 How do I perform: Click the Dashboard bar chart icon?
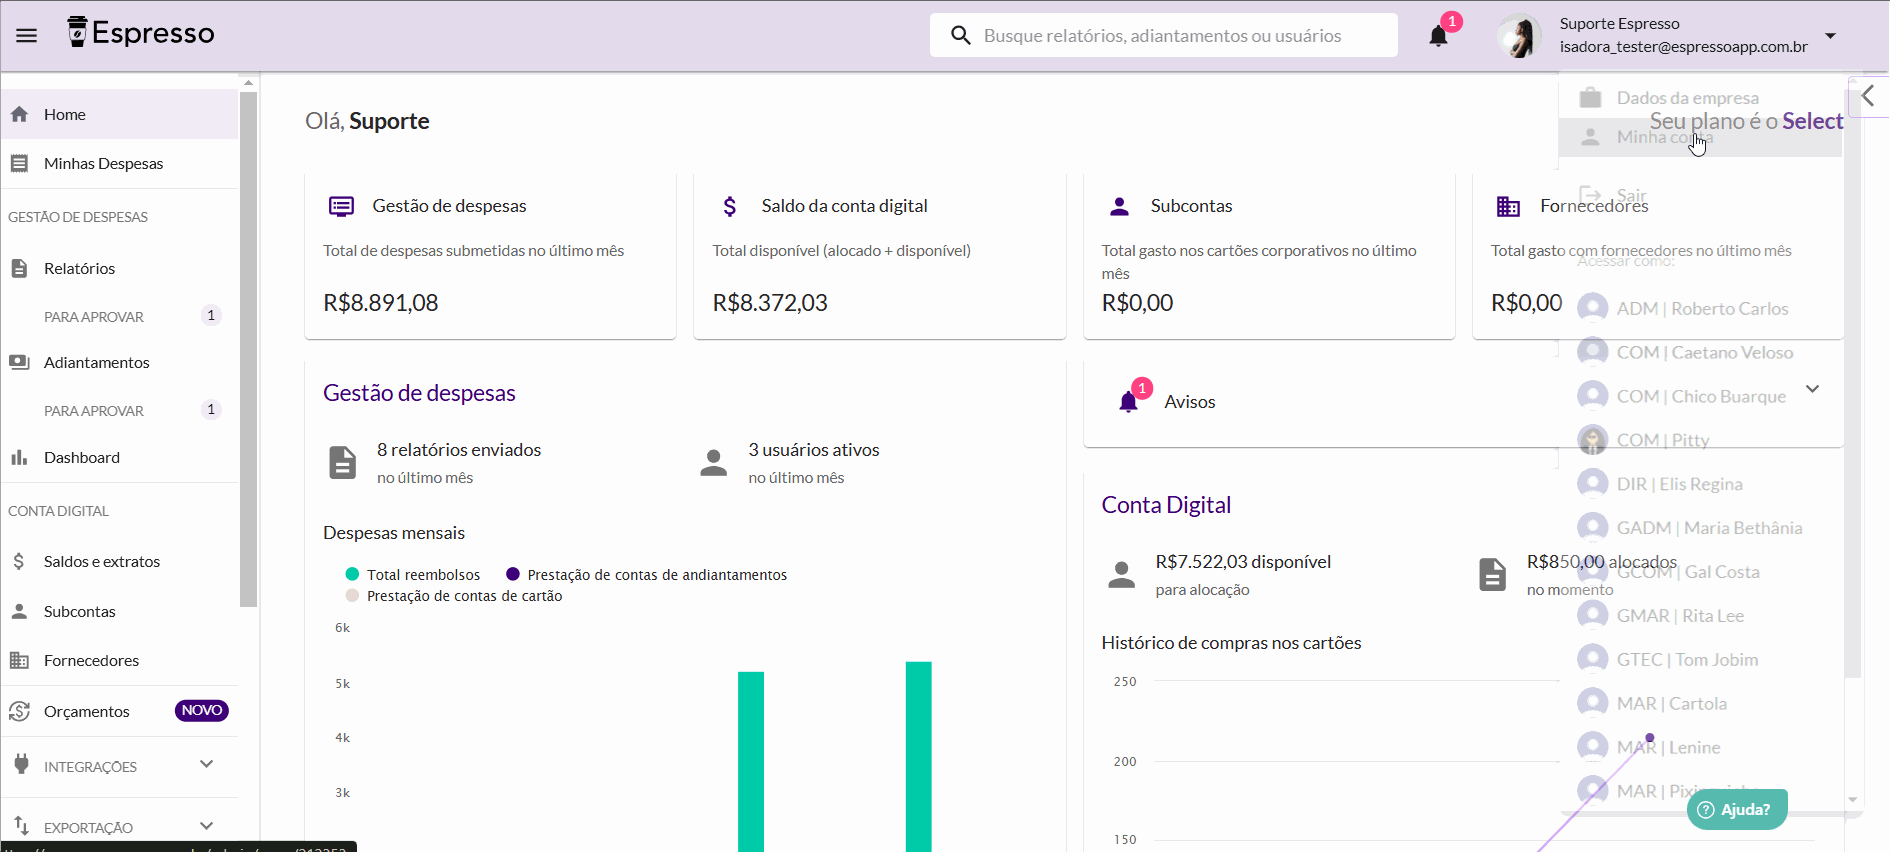pyautogui.click(x=19, y=457)
